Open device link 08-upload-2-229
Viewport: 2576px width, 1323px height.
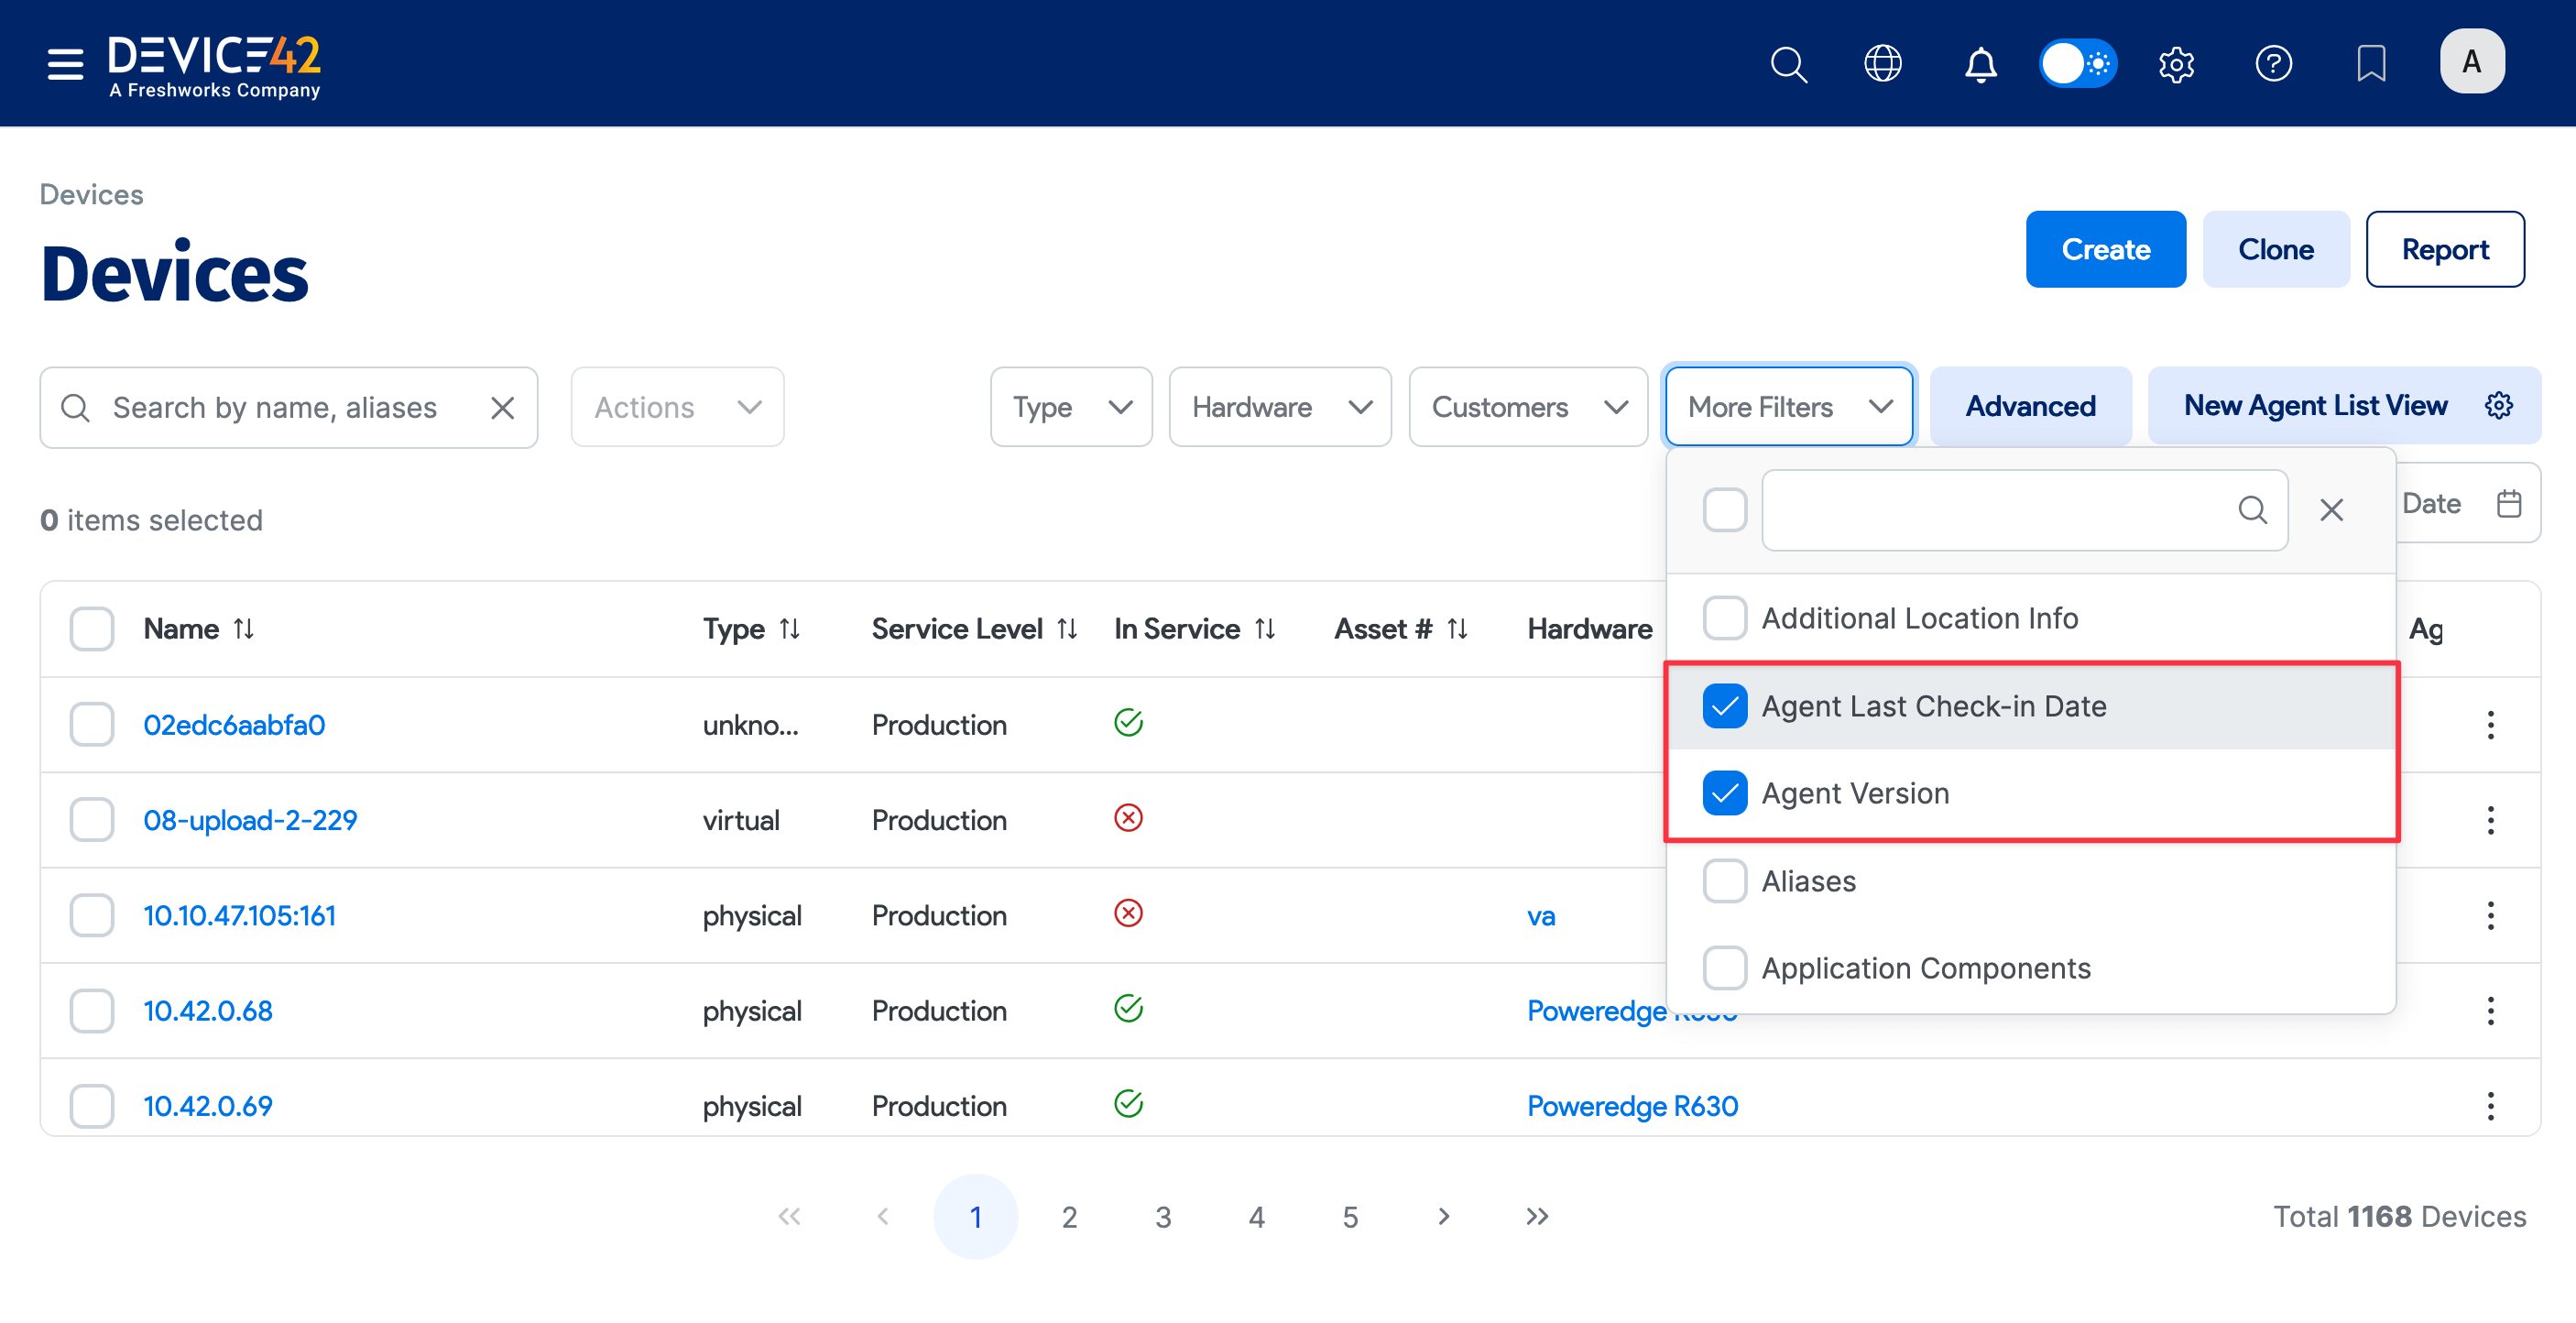click(250, 820)
